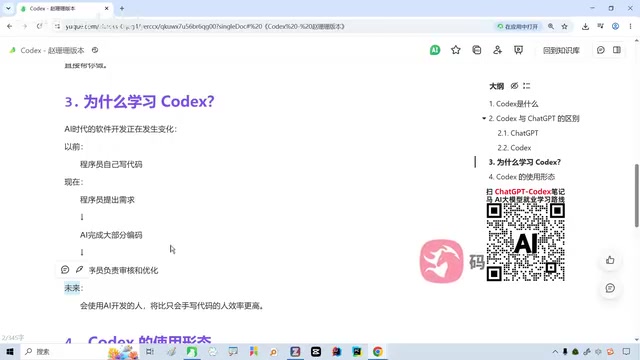The height and width of the screenshot is (360, 640).
Task: Open the add collaborator icon
Action: (x=497, y=50)
